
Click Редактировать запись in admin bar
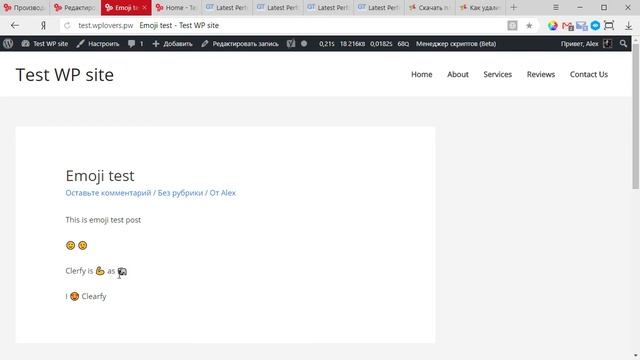tap(240, 44)
